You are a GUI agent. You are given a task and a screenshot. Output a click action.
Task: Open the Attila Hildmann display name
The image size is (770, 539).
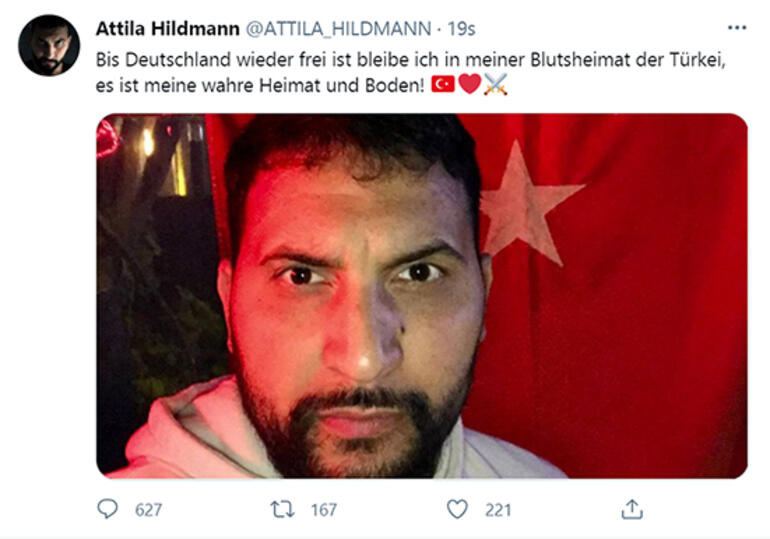pos(167,28)
